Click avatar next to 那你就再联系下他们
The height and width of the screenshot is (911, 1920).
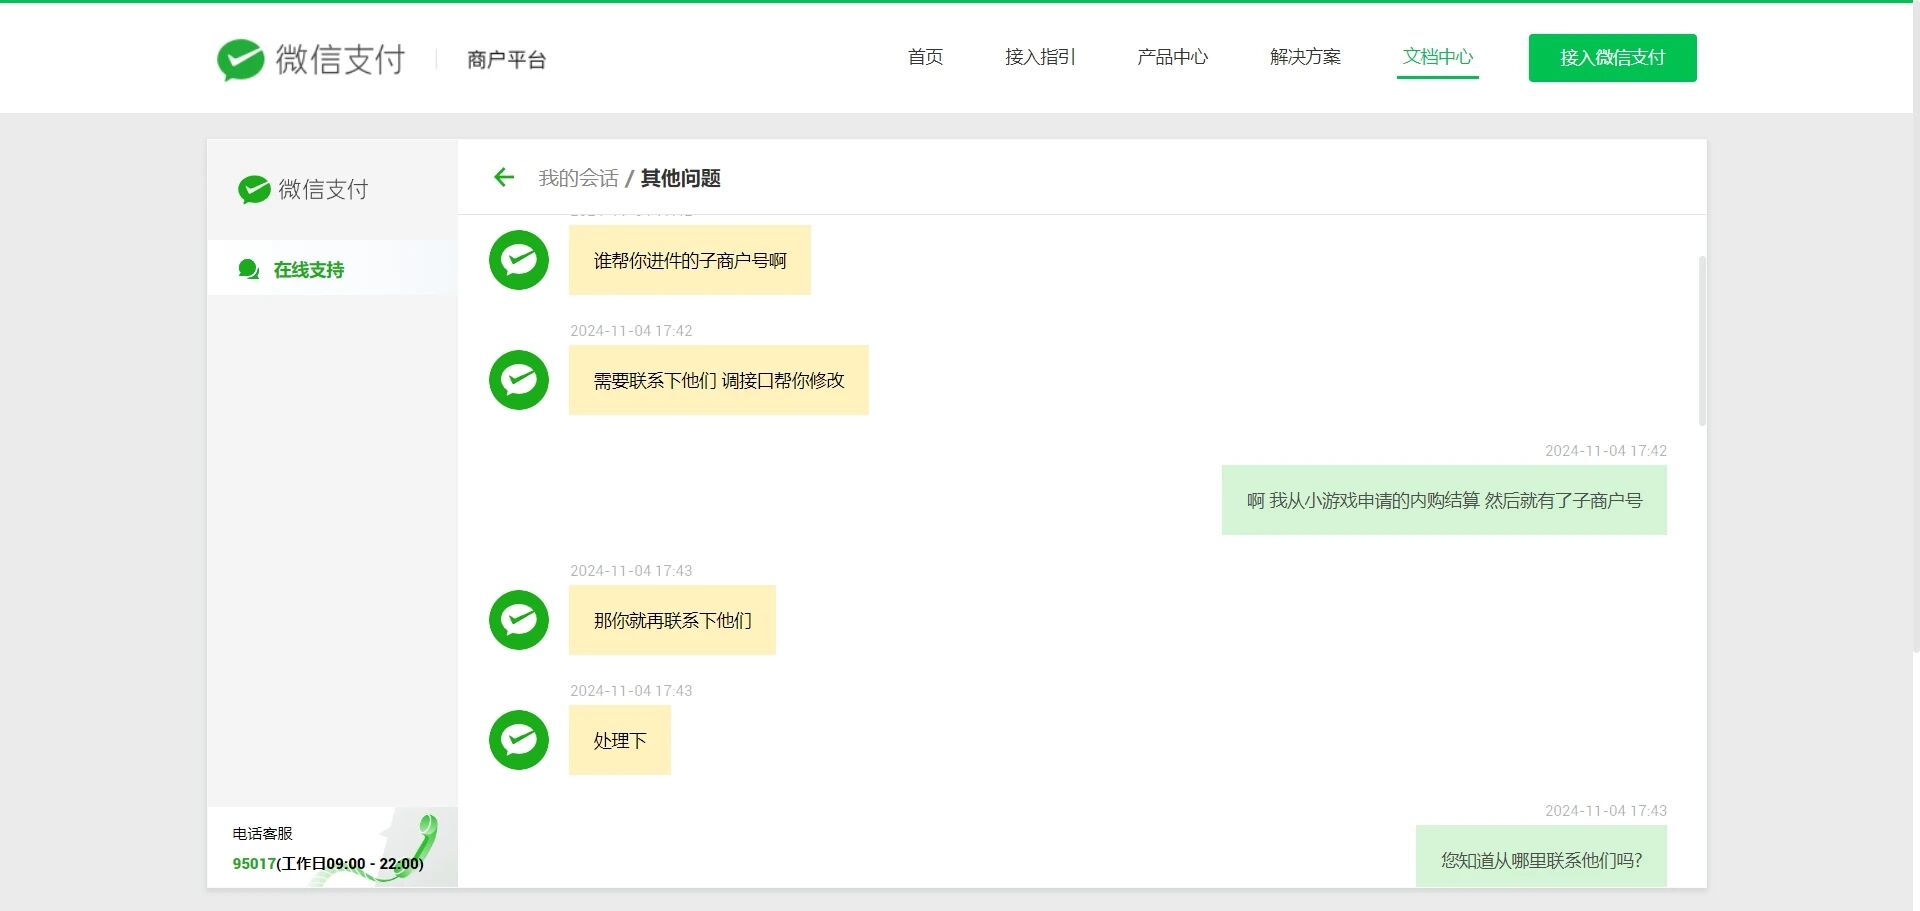pyautogui.click(x=519, y=620)
